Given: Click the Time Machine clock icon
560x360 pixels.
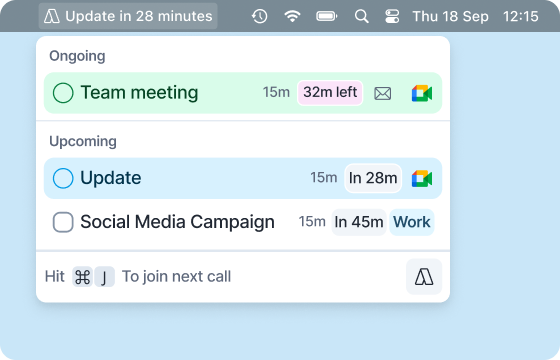Looking at the screenshot, I should click(x=260, y=16).
